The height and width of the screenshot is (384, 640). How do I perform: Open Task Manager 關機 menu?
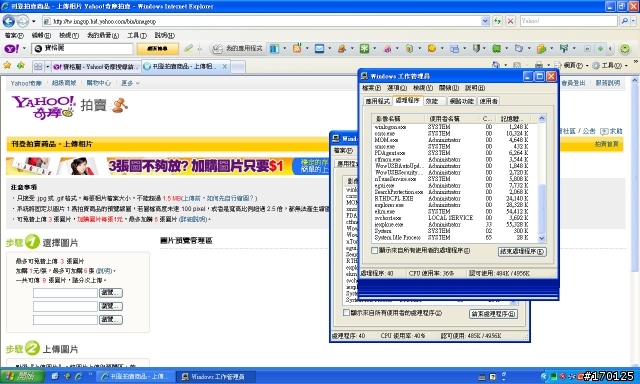click(449, 88)
